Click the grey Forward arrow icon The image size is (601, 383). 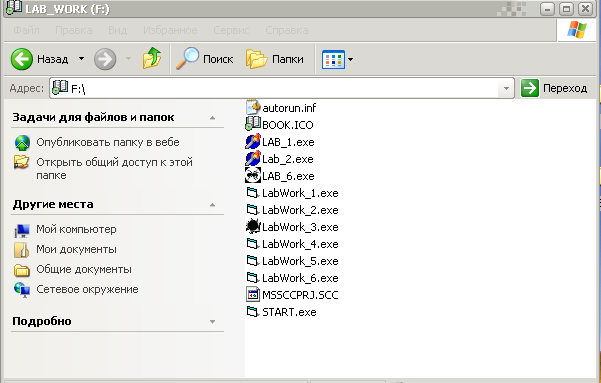[x=105, y=59]
